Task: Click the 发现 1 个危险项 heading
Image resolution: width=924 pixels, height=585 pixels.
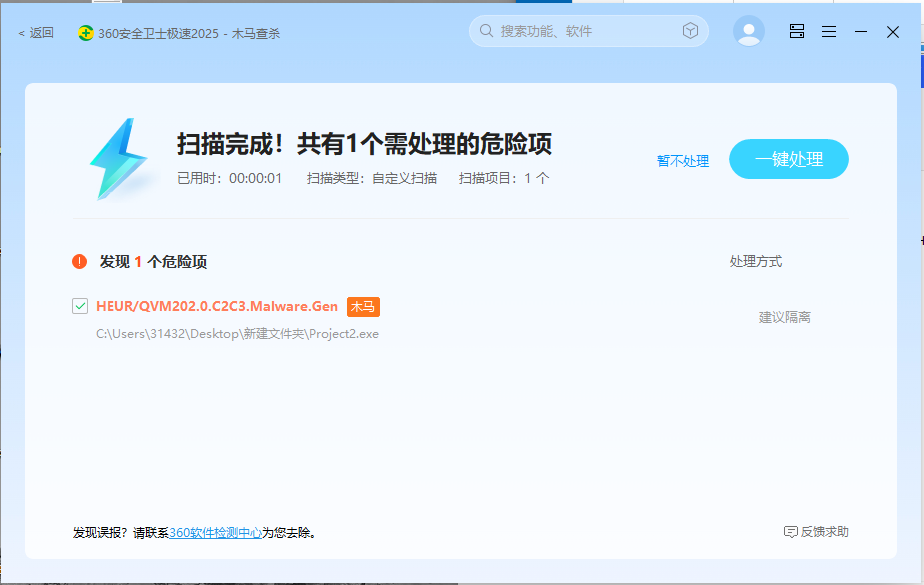Action: pyautogui.click(x=153, y=262)
